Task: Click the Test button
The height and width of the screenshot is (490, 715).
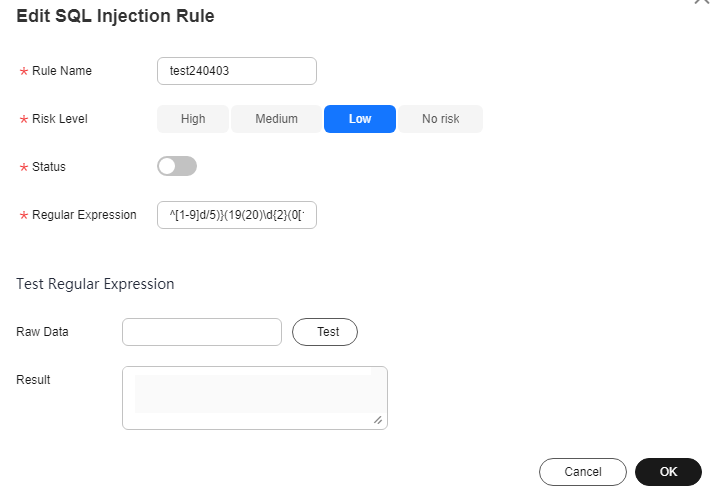Action: coord(325,332)
